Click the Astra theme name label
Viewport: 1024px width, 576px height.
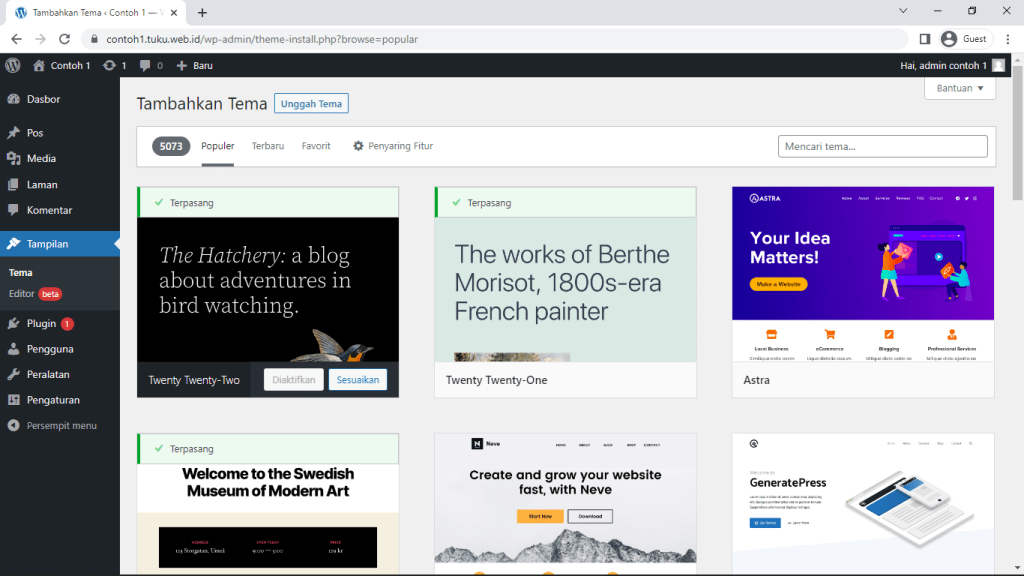(756, 380)
